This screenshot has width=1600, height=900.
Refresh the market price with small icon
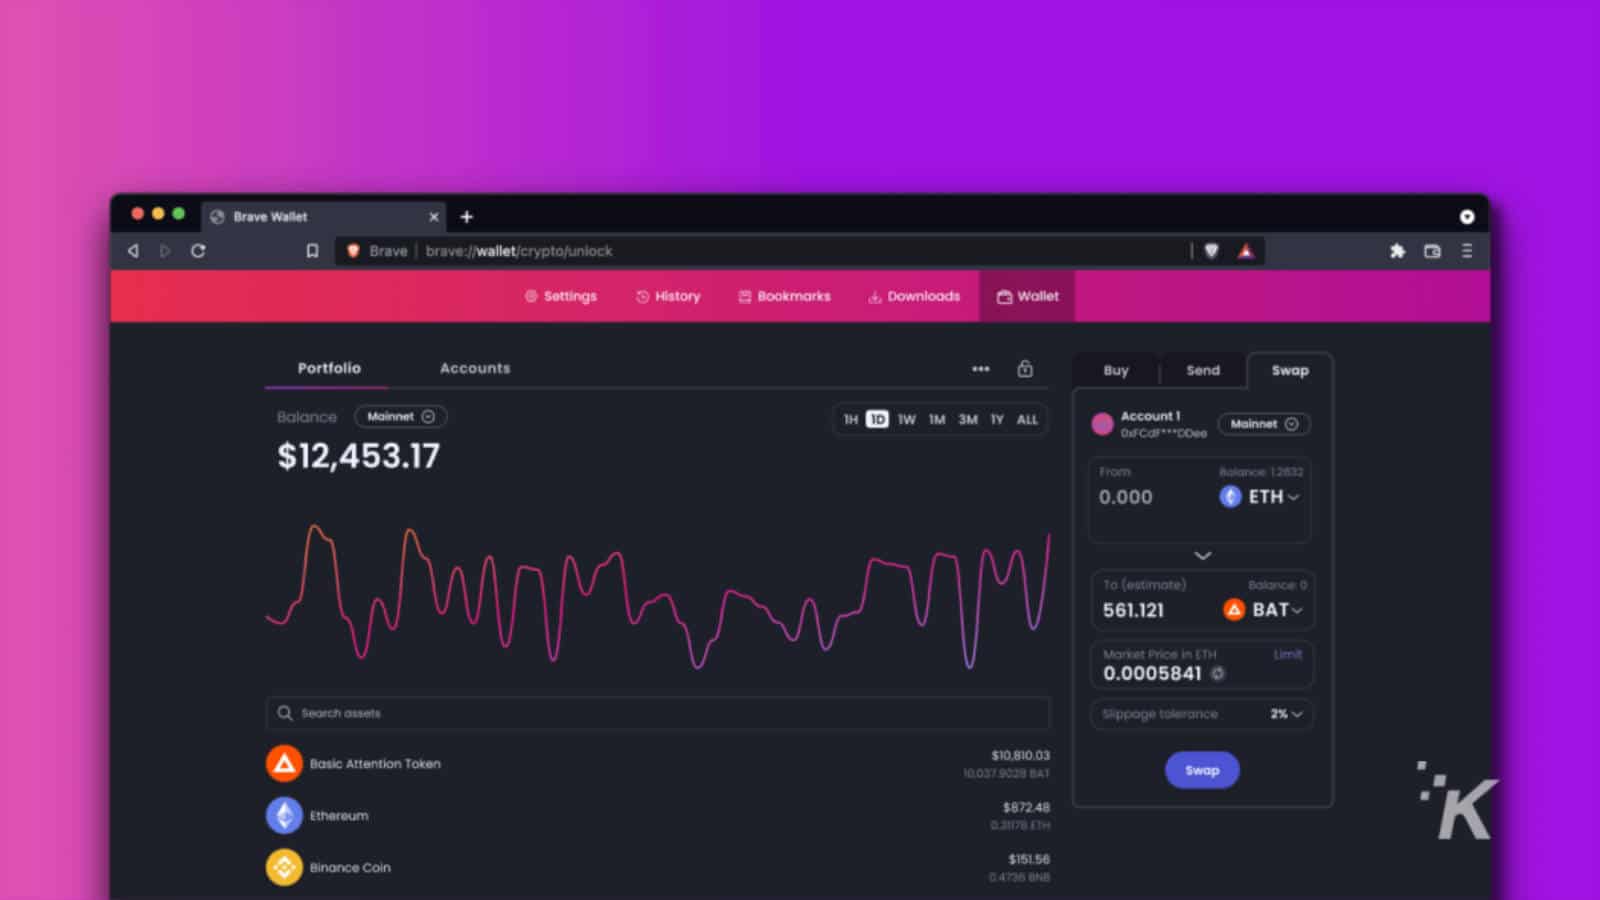tap(1217, 674)
